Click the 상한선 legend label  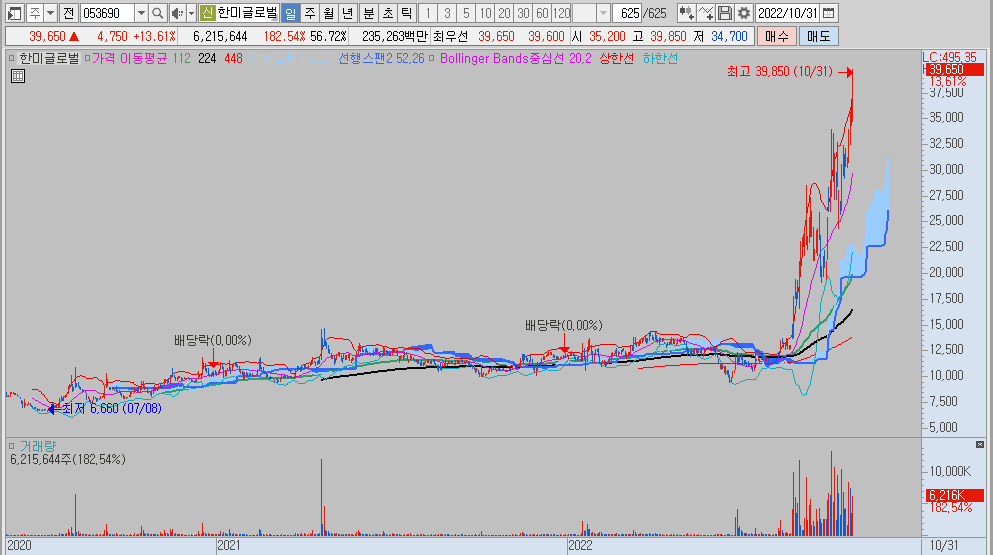click(x=617, y=58)
